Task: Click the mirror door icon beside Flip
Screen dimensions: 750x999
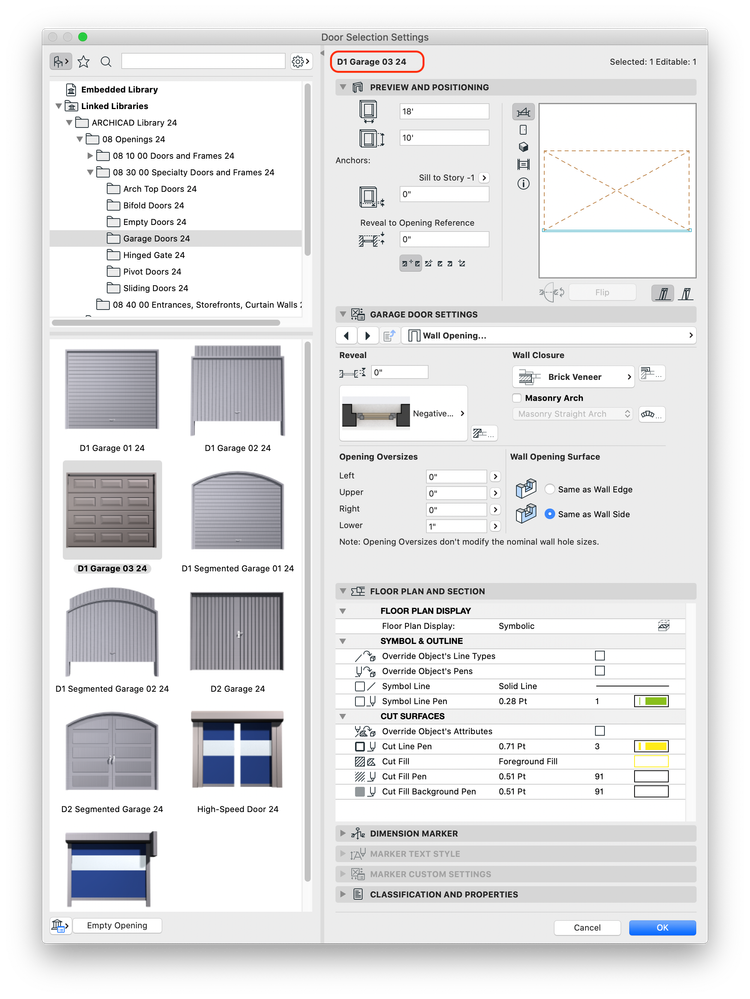Action: point(551,292)
